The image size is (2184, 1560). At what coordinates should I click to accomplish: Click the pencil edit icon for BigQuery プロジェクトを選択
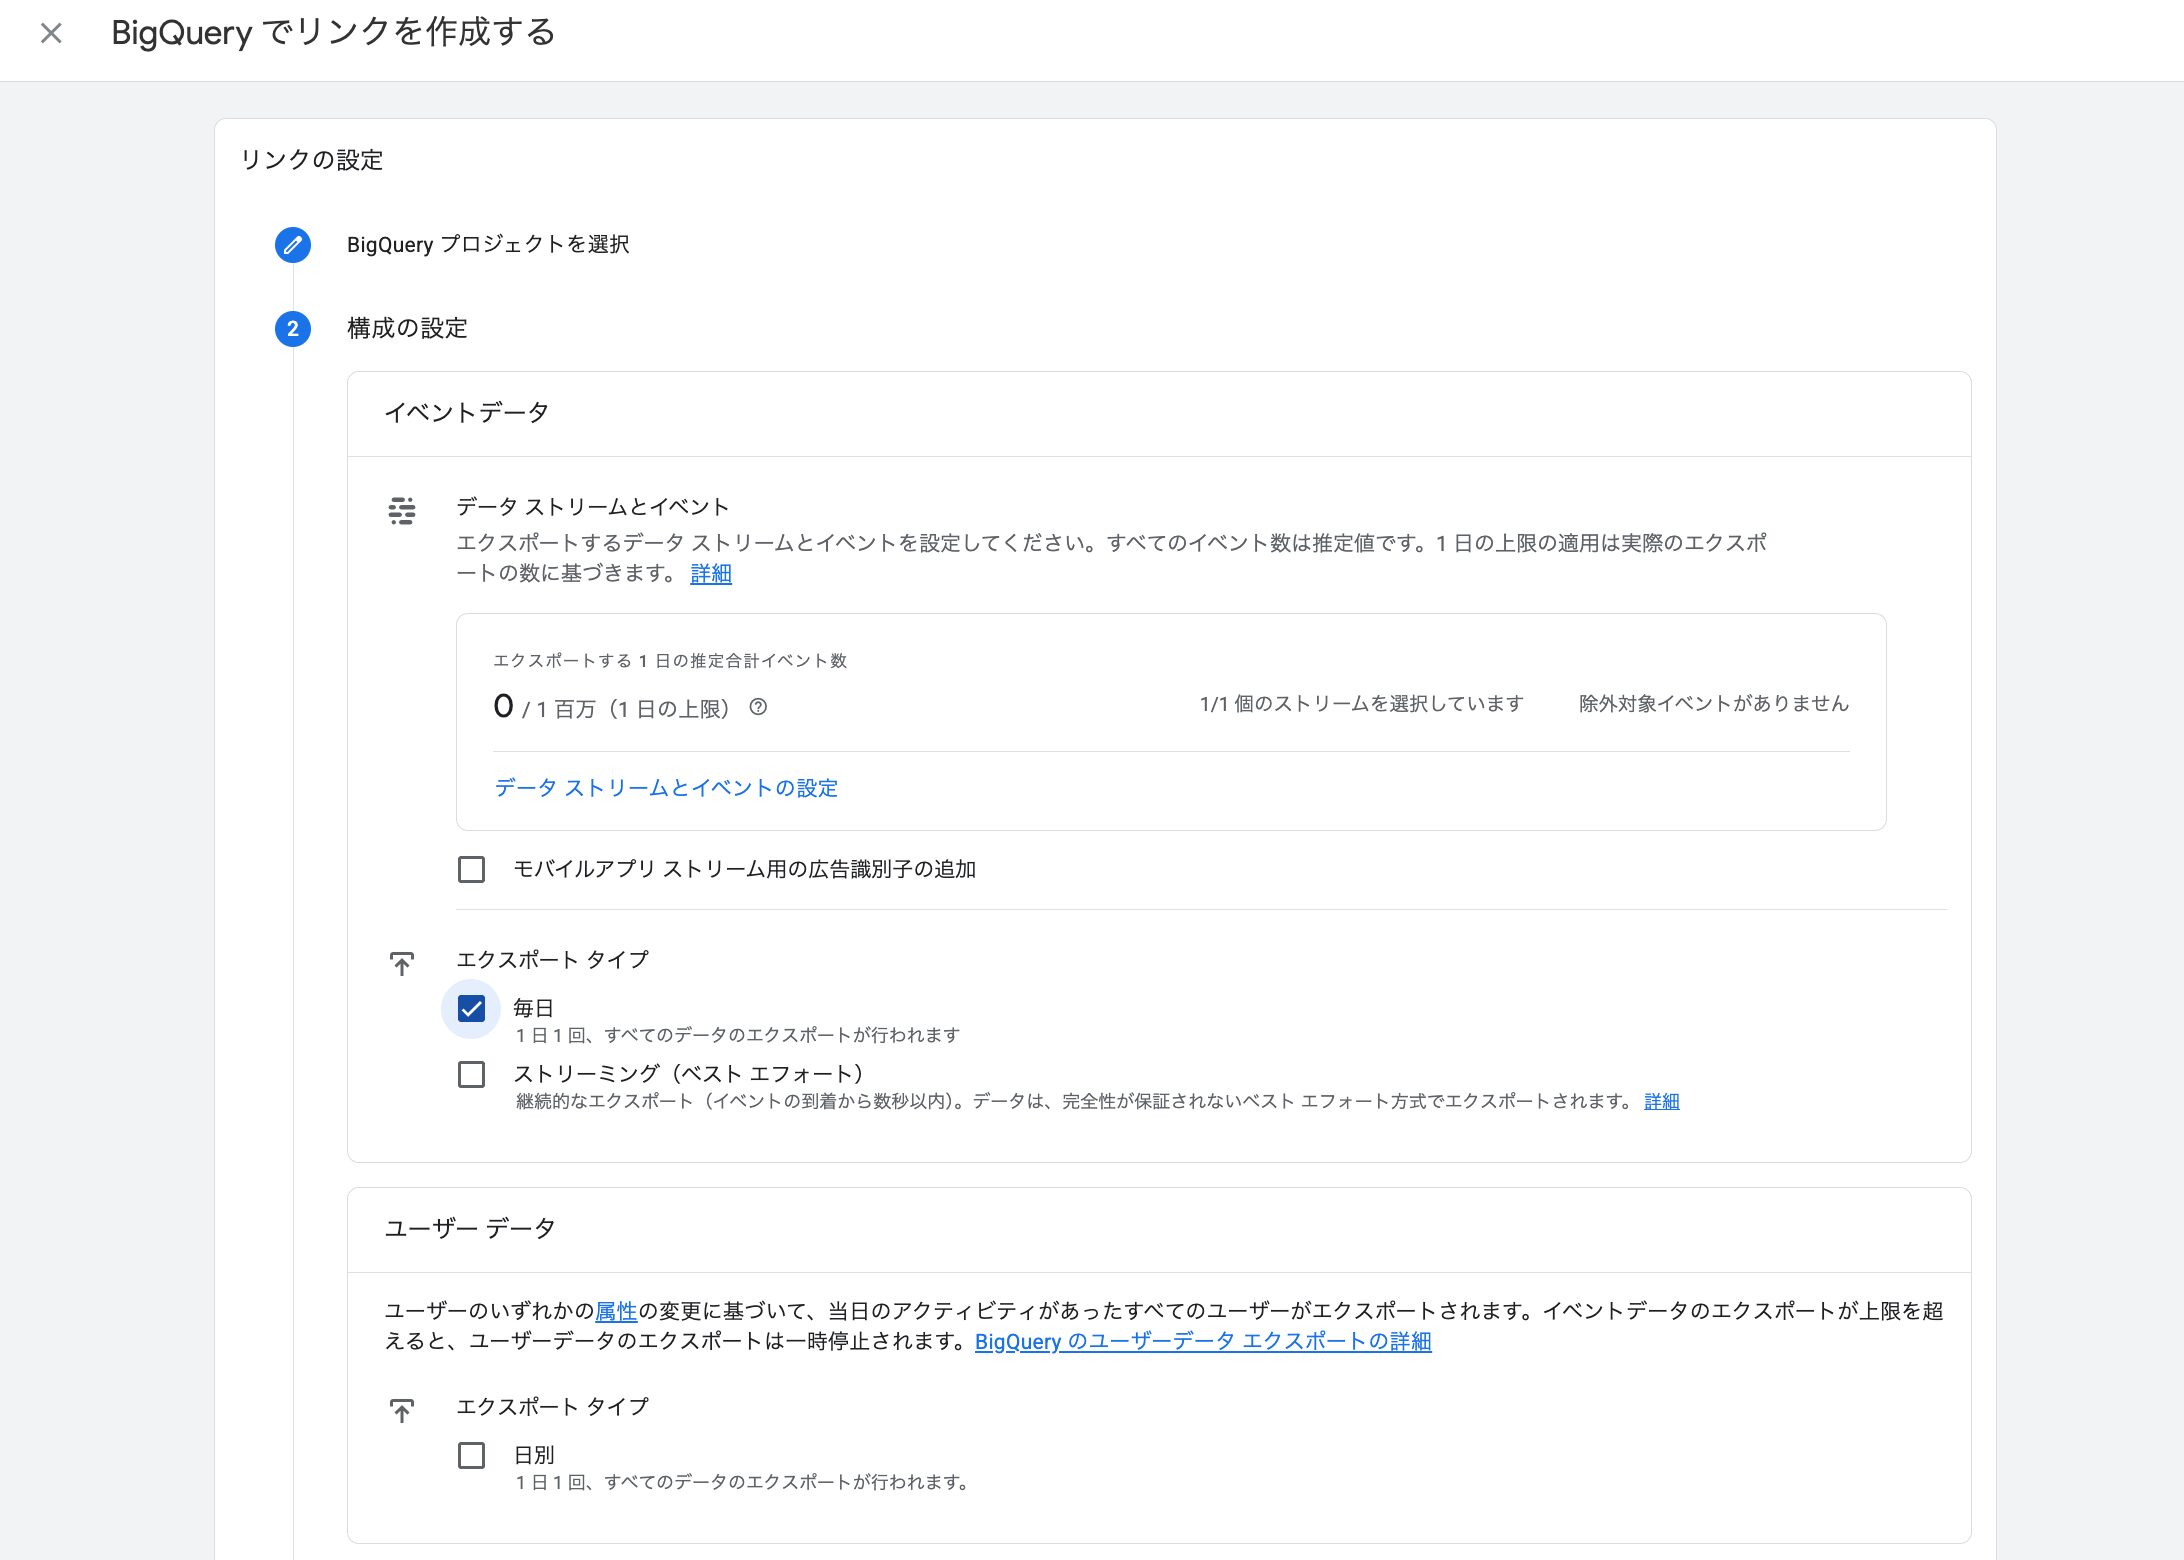tap(293, 245)
